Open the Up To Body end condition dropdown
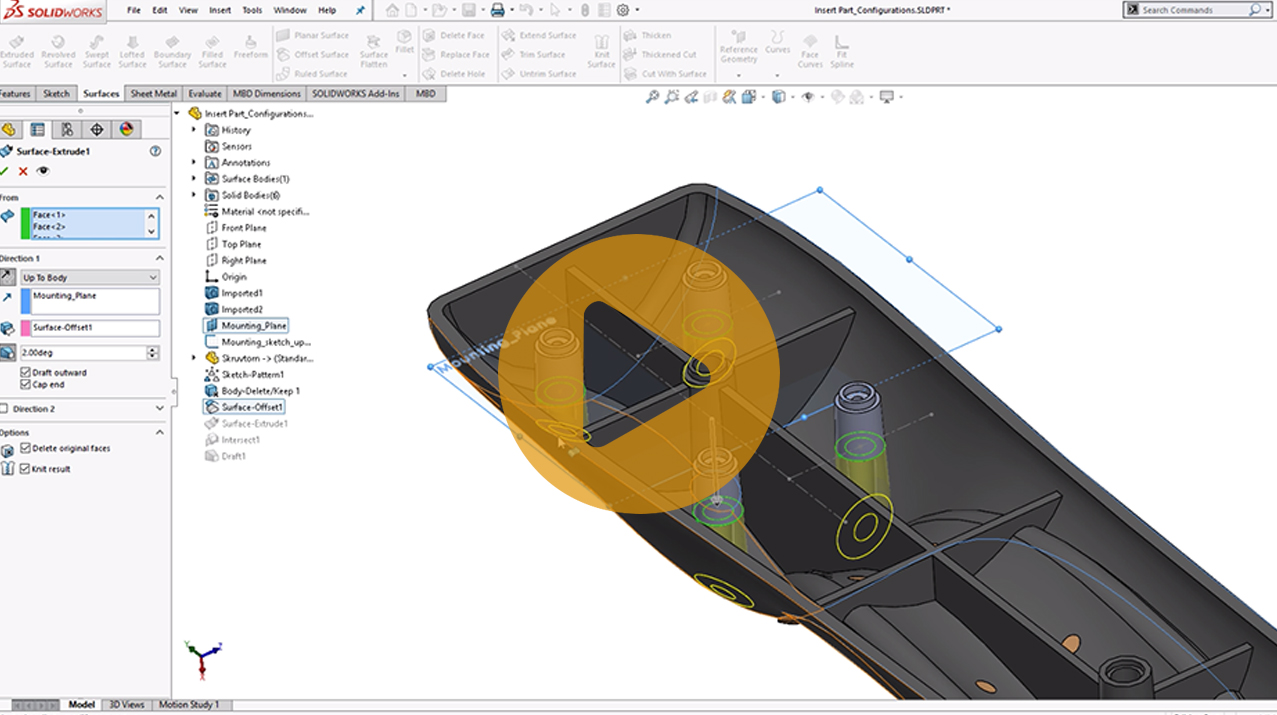The width and height of the screenshot is (1277, 715). point(90,277)
